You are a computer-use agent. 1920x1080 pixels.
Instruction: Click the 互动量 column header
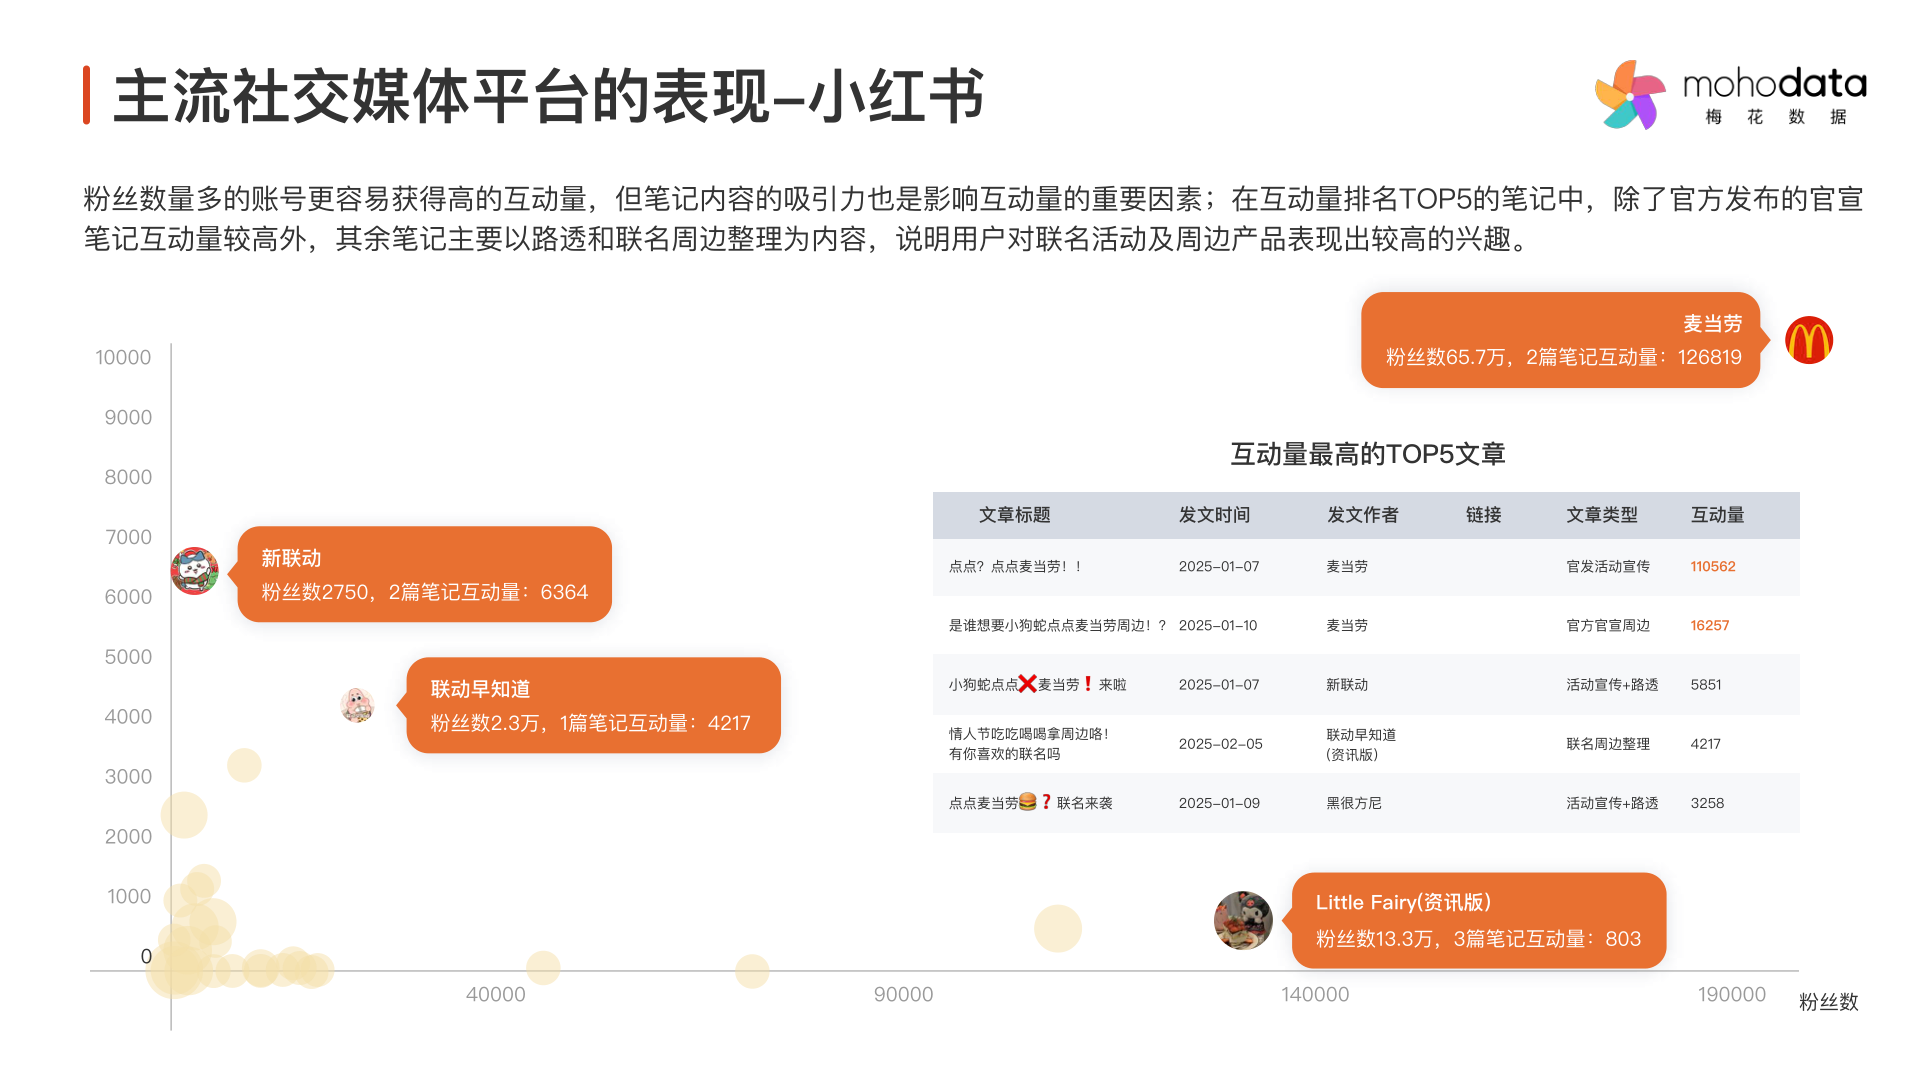(1717, 515)
